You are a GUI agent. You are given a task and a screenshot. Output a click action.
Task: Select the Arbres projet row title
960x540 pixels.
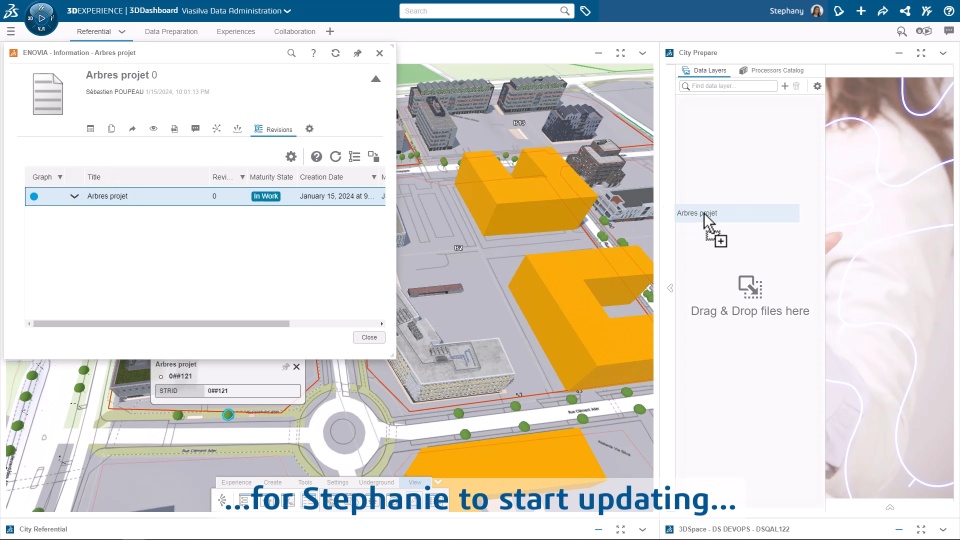[108, 197]
